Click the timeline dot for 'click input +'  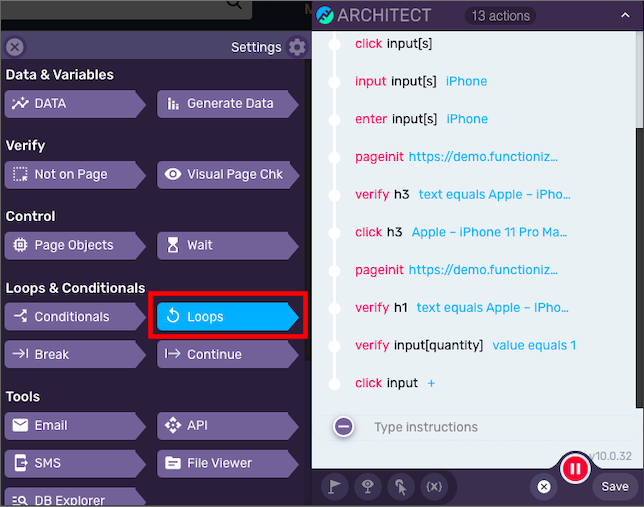coord(335,384)
